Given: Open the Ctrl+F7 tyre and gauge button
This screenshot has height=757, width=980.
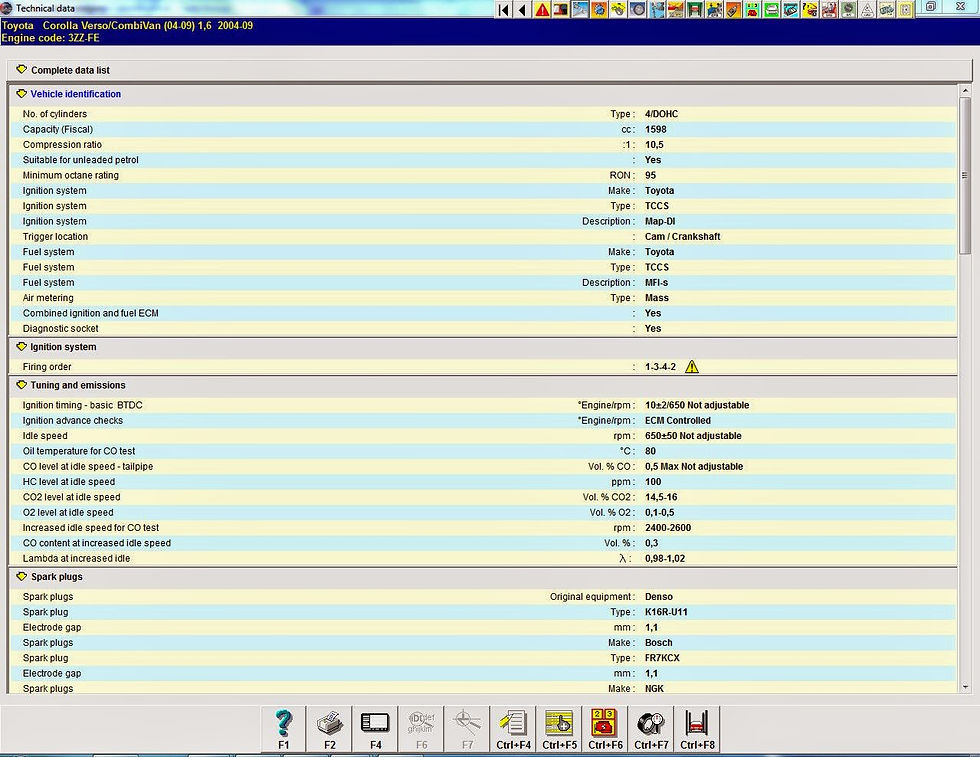Looking at the screenshot, I should tap(651, 729).
